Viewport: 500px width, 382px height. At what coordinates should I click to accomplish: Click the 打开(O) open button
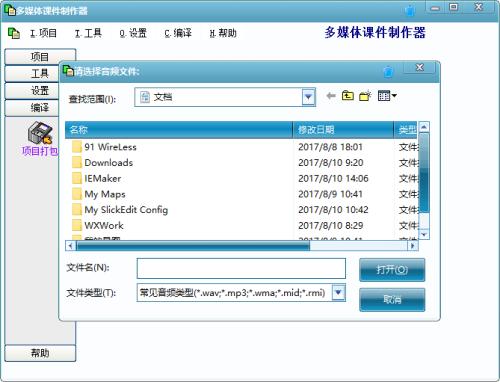click(392, 270)
